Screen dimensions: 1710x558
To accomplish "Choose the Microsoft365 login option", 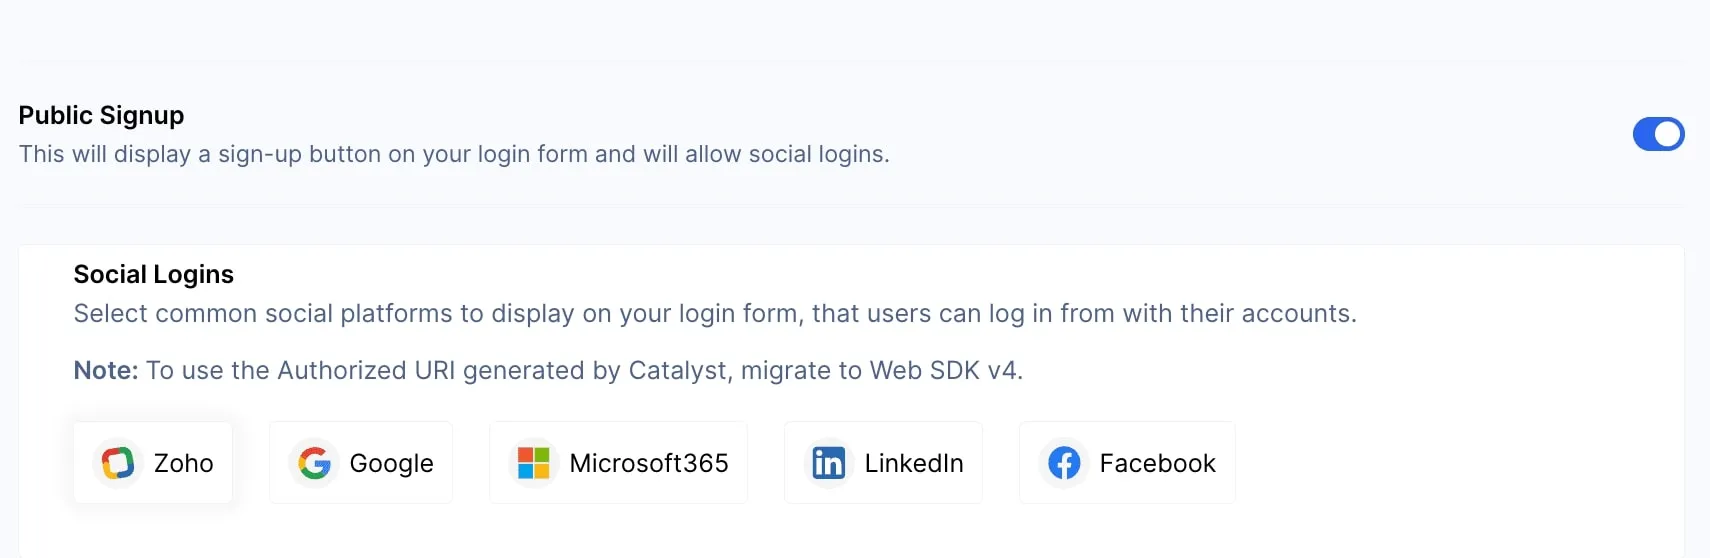I will (x=618, y=463).
